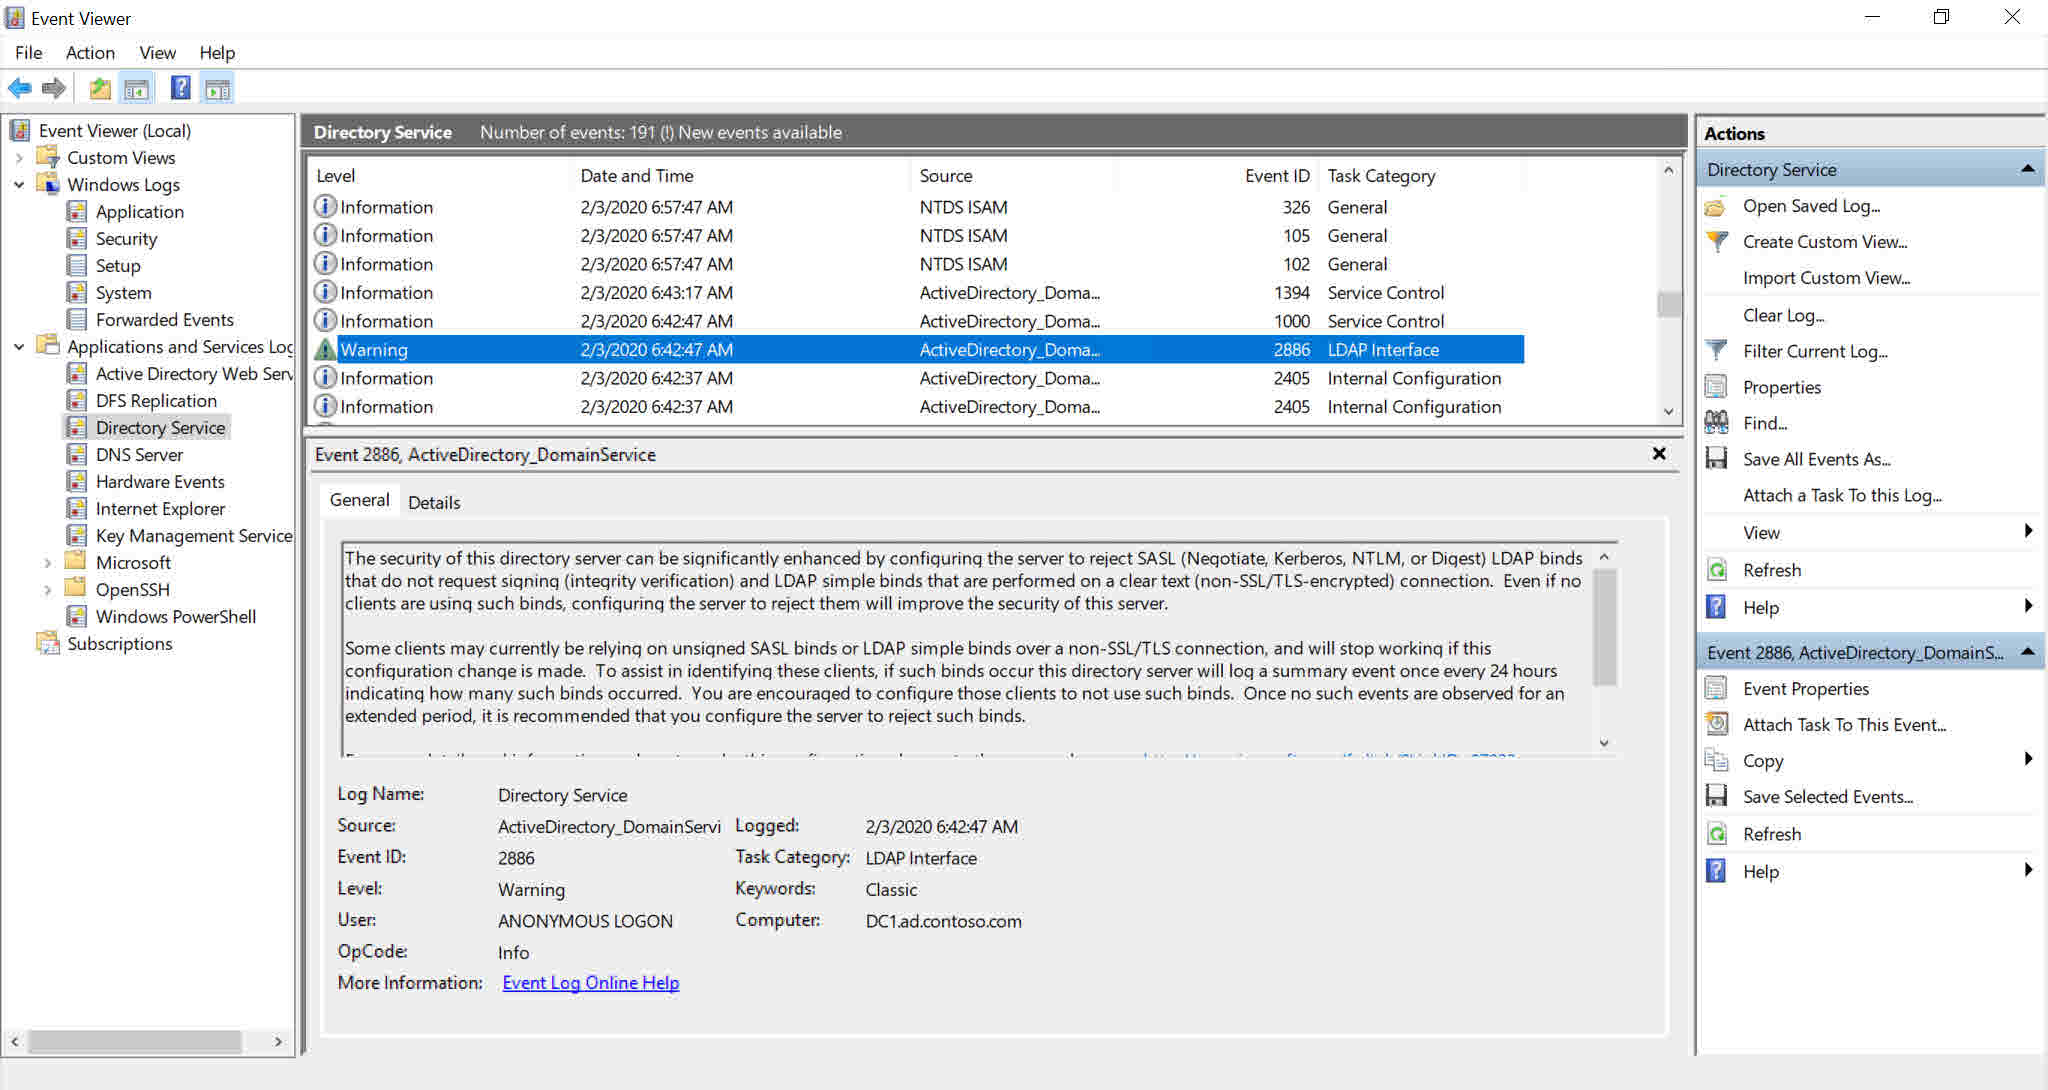Click the Back arrow toolbar icon
2048x1090 pixels.
pos(19,88)
